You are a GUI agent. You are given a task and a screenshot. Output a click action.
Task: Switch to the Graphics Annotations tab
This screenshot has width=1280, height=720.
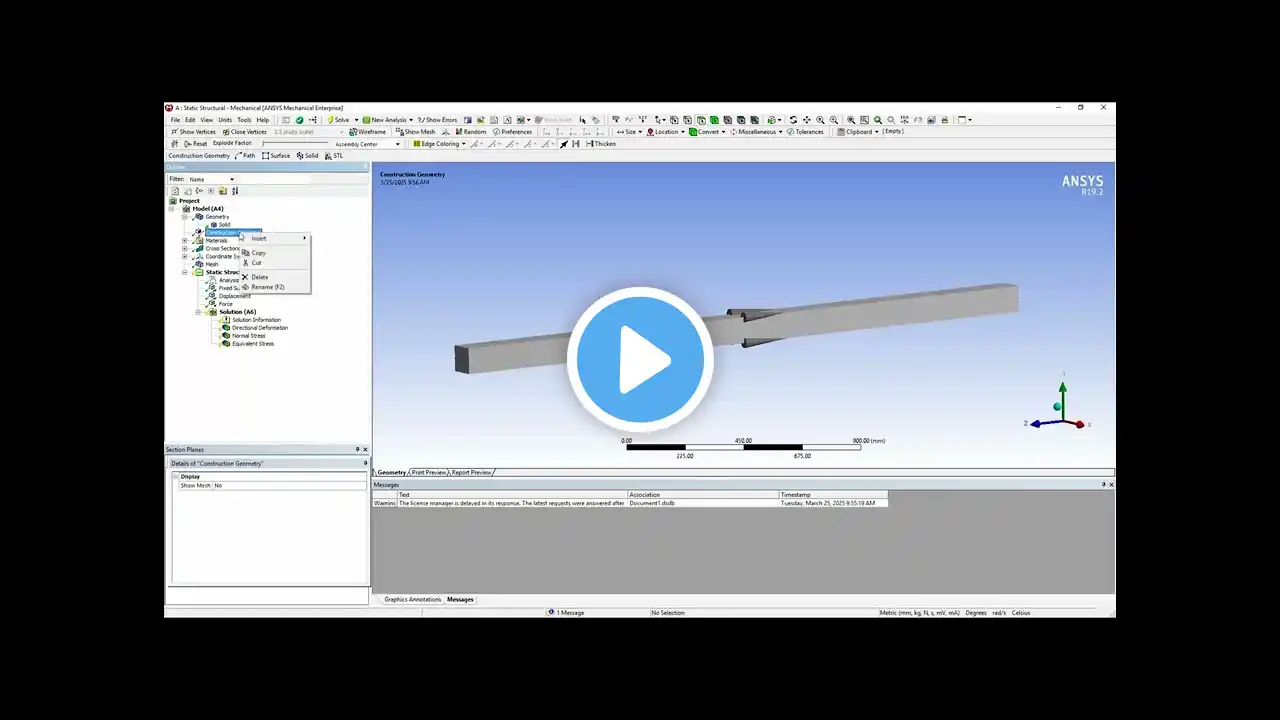point(412,599)
